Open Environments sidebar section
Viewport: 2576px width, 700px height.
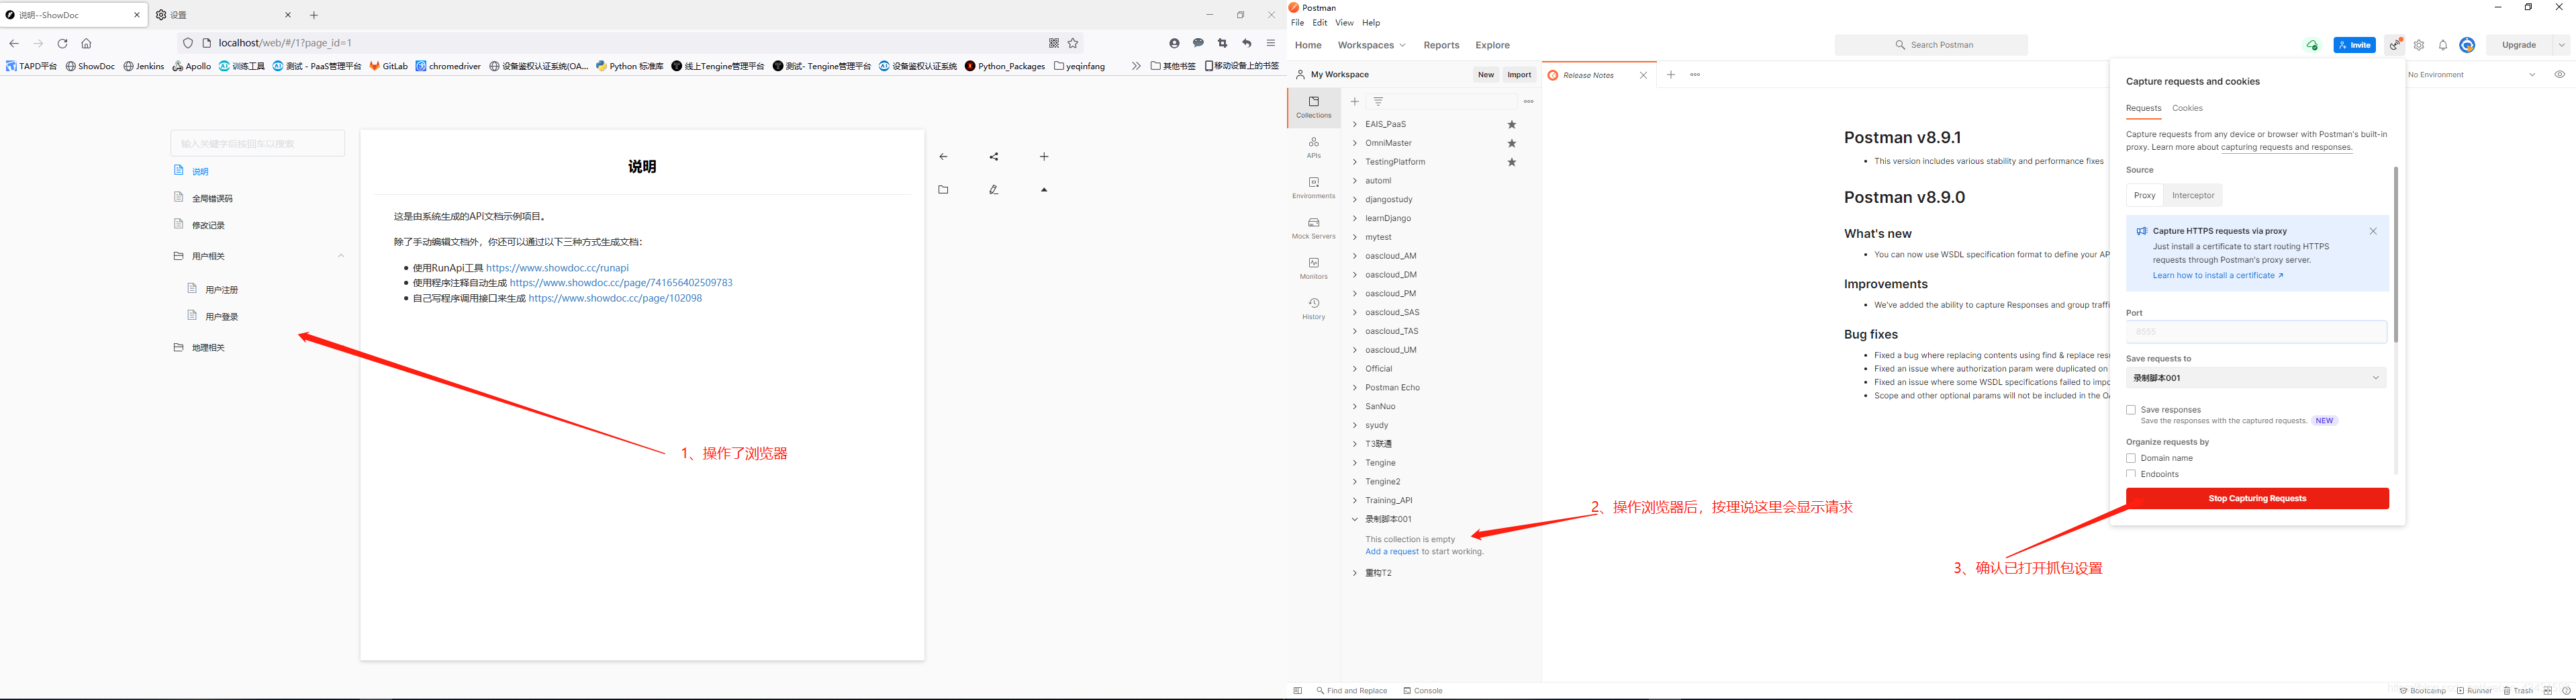click(x=1313, y=188)
